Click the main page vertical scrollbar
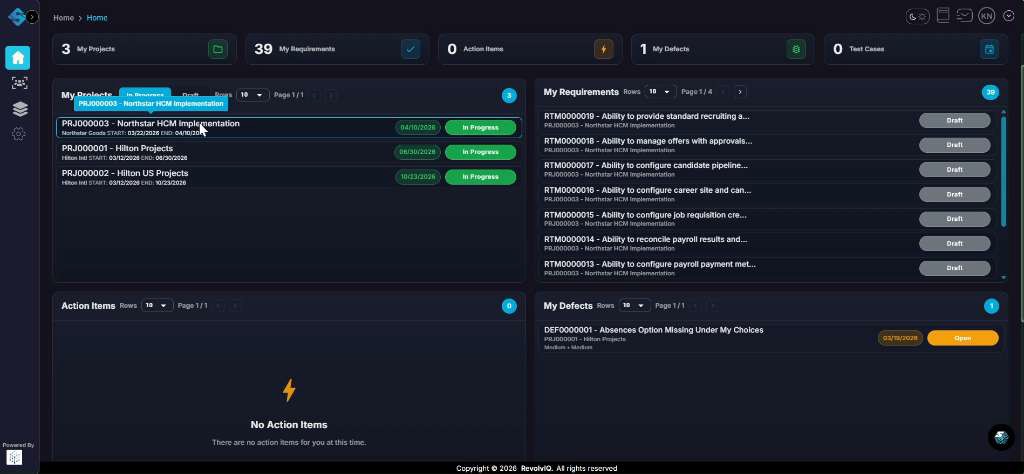Viewport: 1024px width, 474px height. point(1021,193)
